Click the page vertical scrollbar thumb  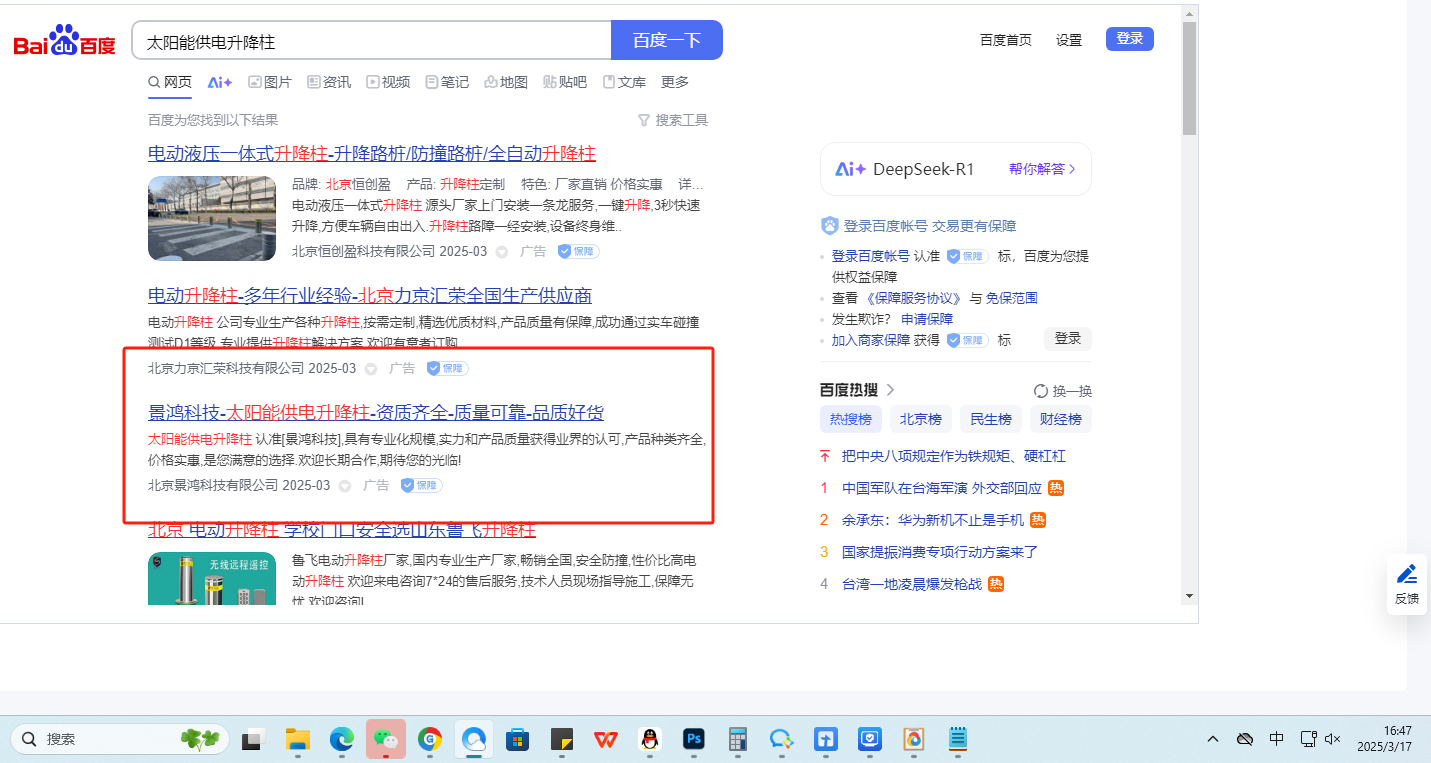click(x=1189, y=78)
